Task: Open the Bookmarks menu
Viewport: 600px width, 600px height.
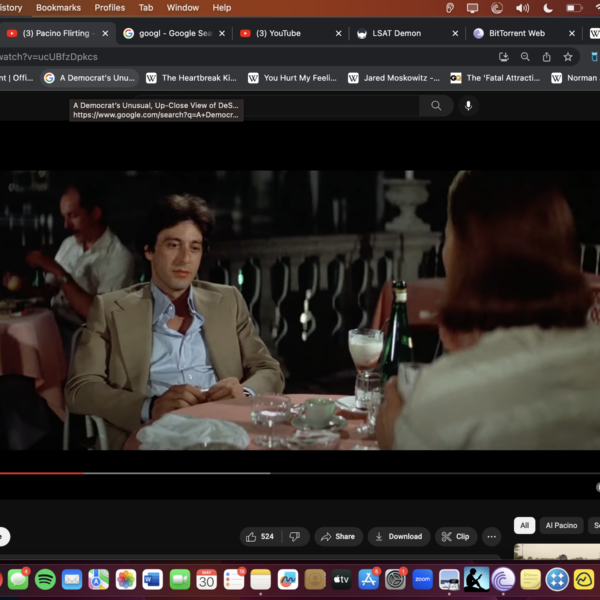Action: coord(58,8)
